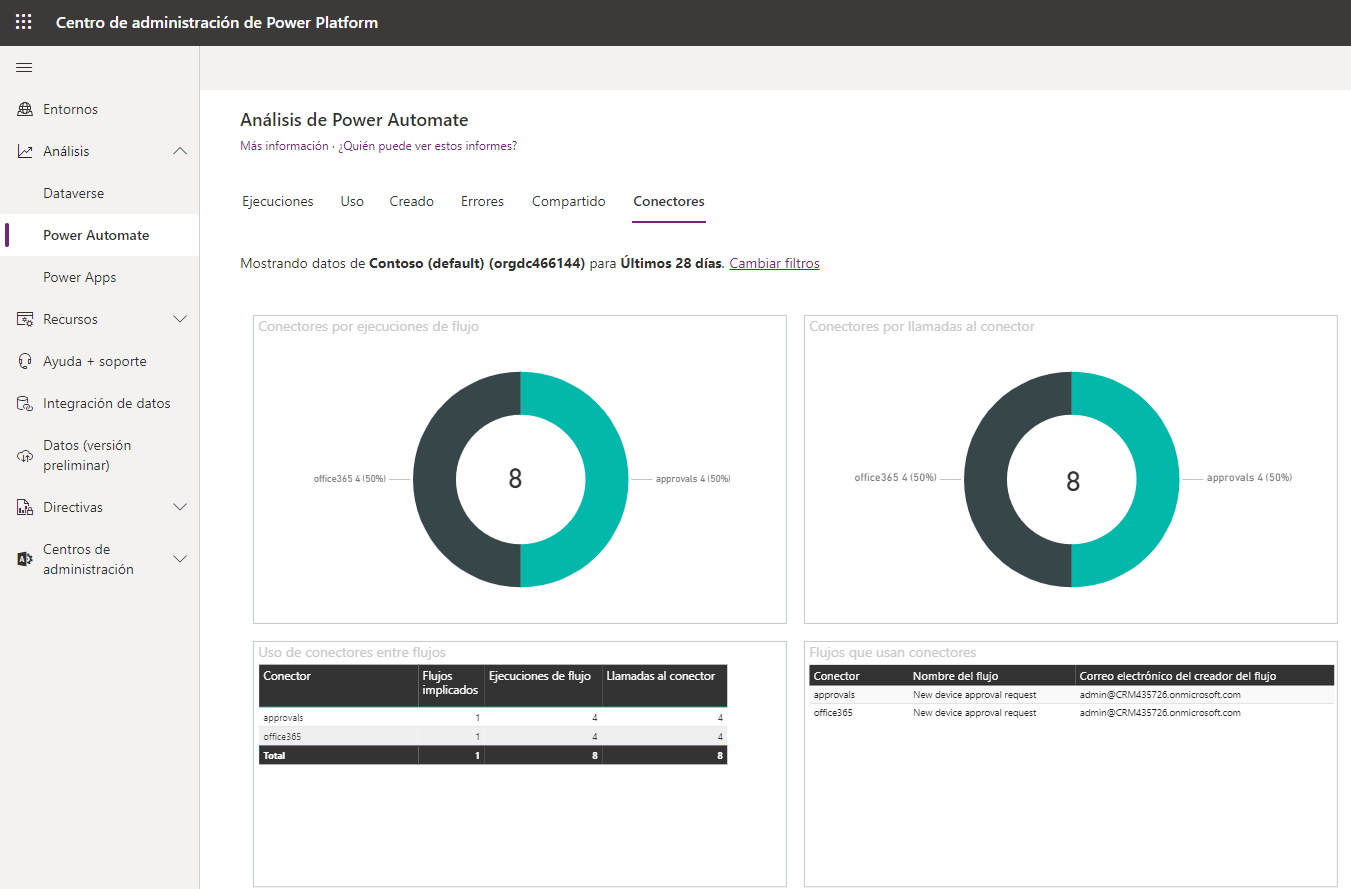Click the Centros de administración icon
The image size is (1351, 889).
[25, 560]
